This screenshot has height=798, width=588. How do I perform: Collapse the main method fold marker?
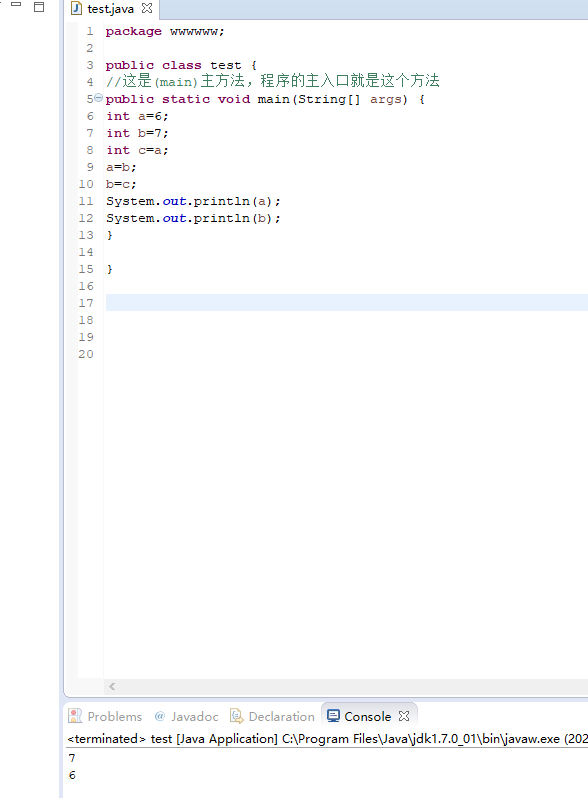coord(98,98)
